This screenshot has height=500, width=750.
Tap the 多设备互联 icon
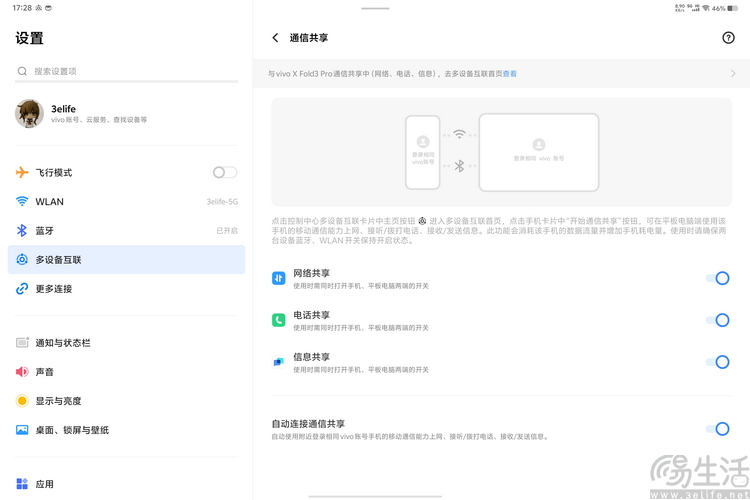(x=22, y=259)
